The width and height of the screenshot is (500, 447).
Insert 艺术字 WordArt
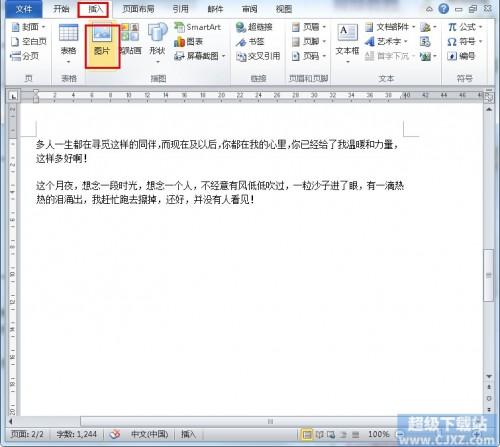click(x=387, y=42)
